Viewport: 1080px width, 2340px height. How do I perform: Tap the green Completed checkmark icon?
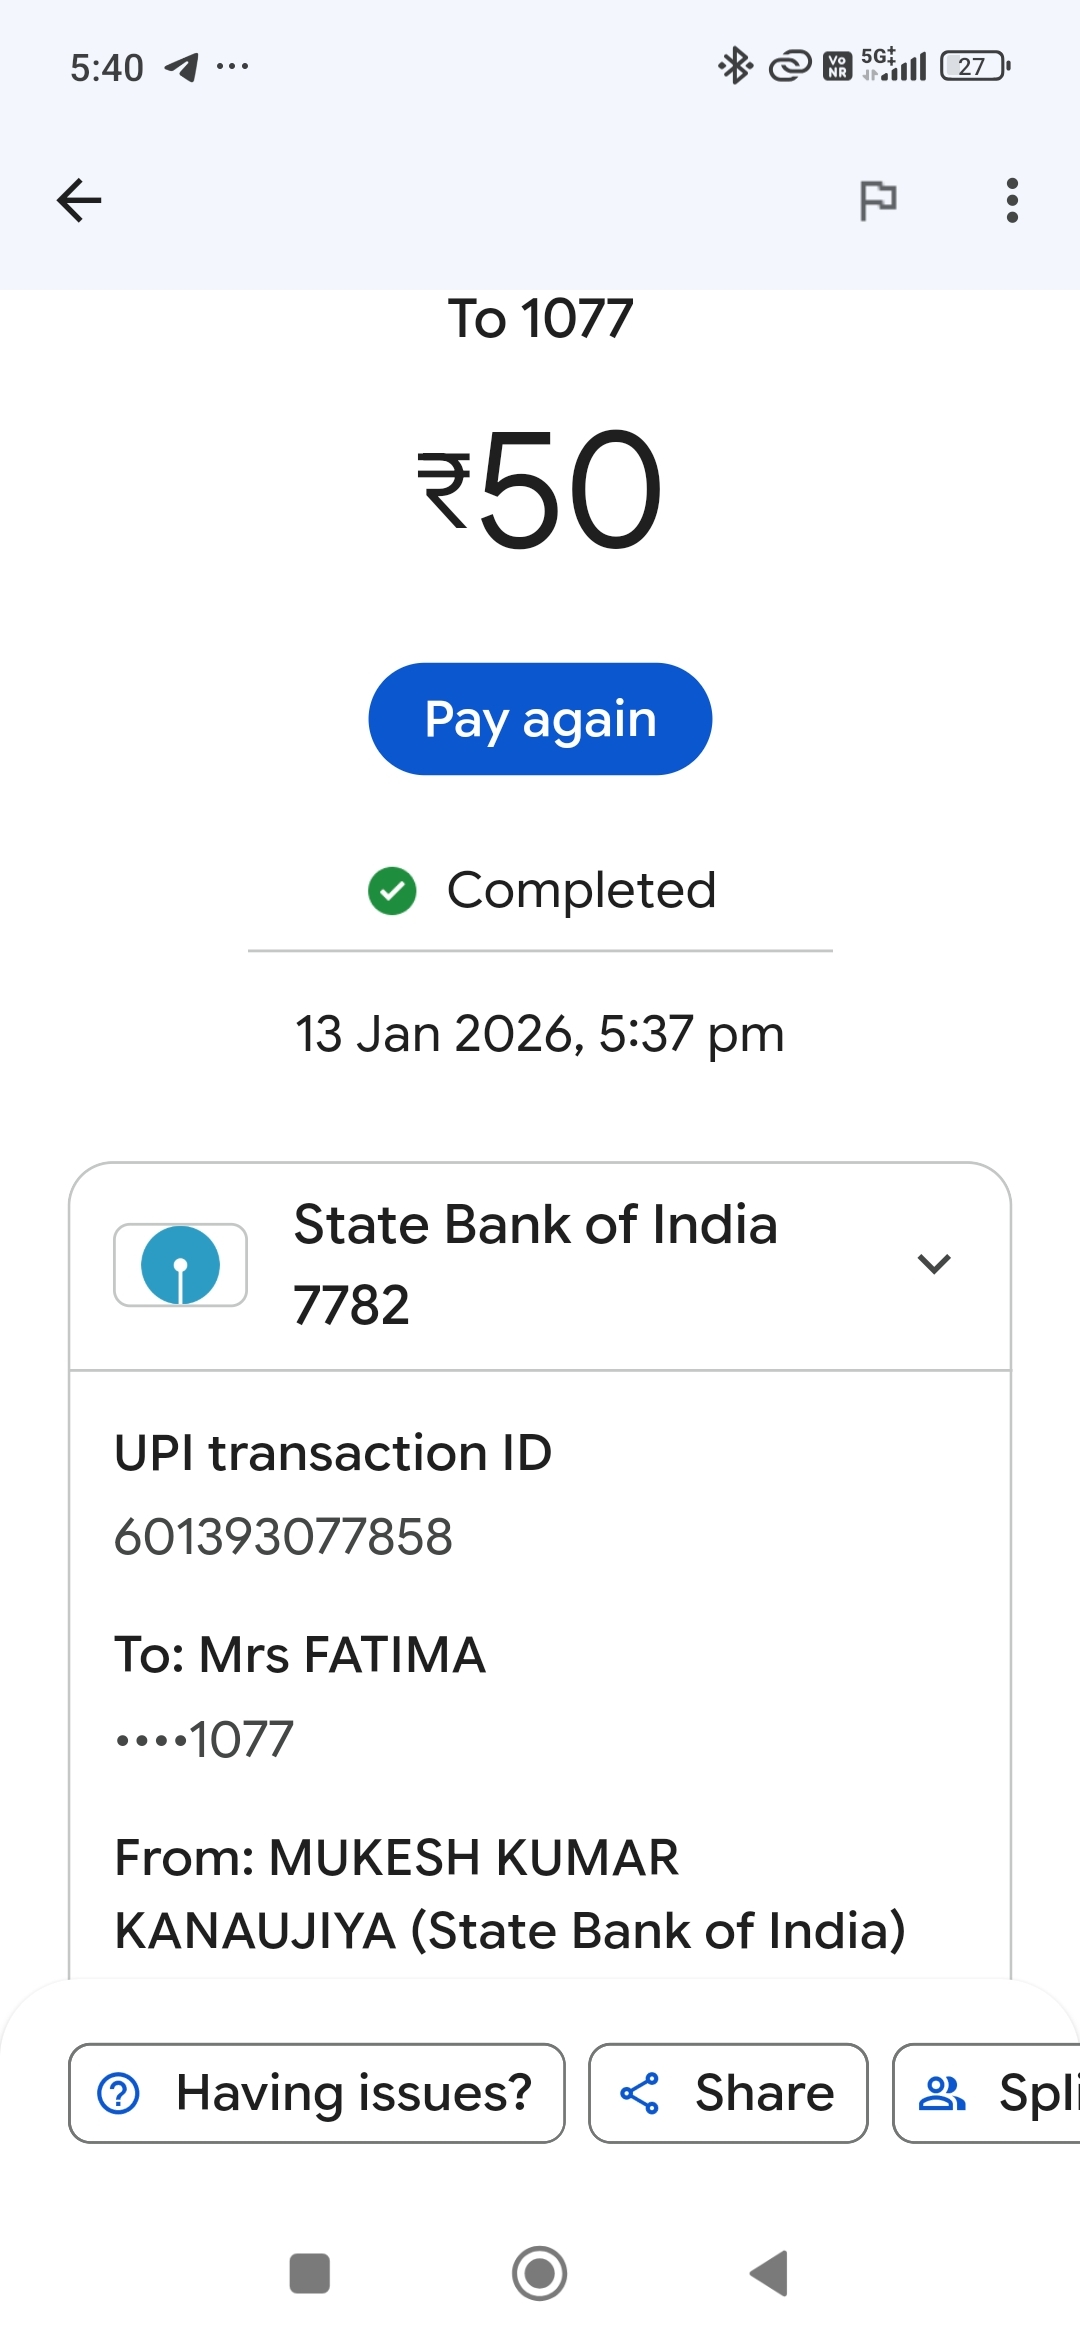pos(392,891)
